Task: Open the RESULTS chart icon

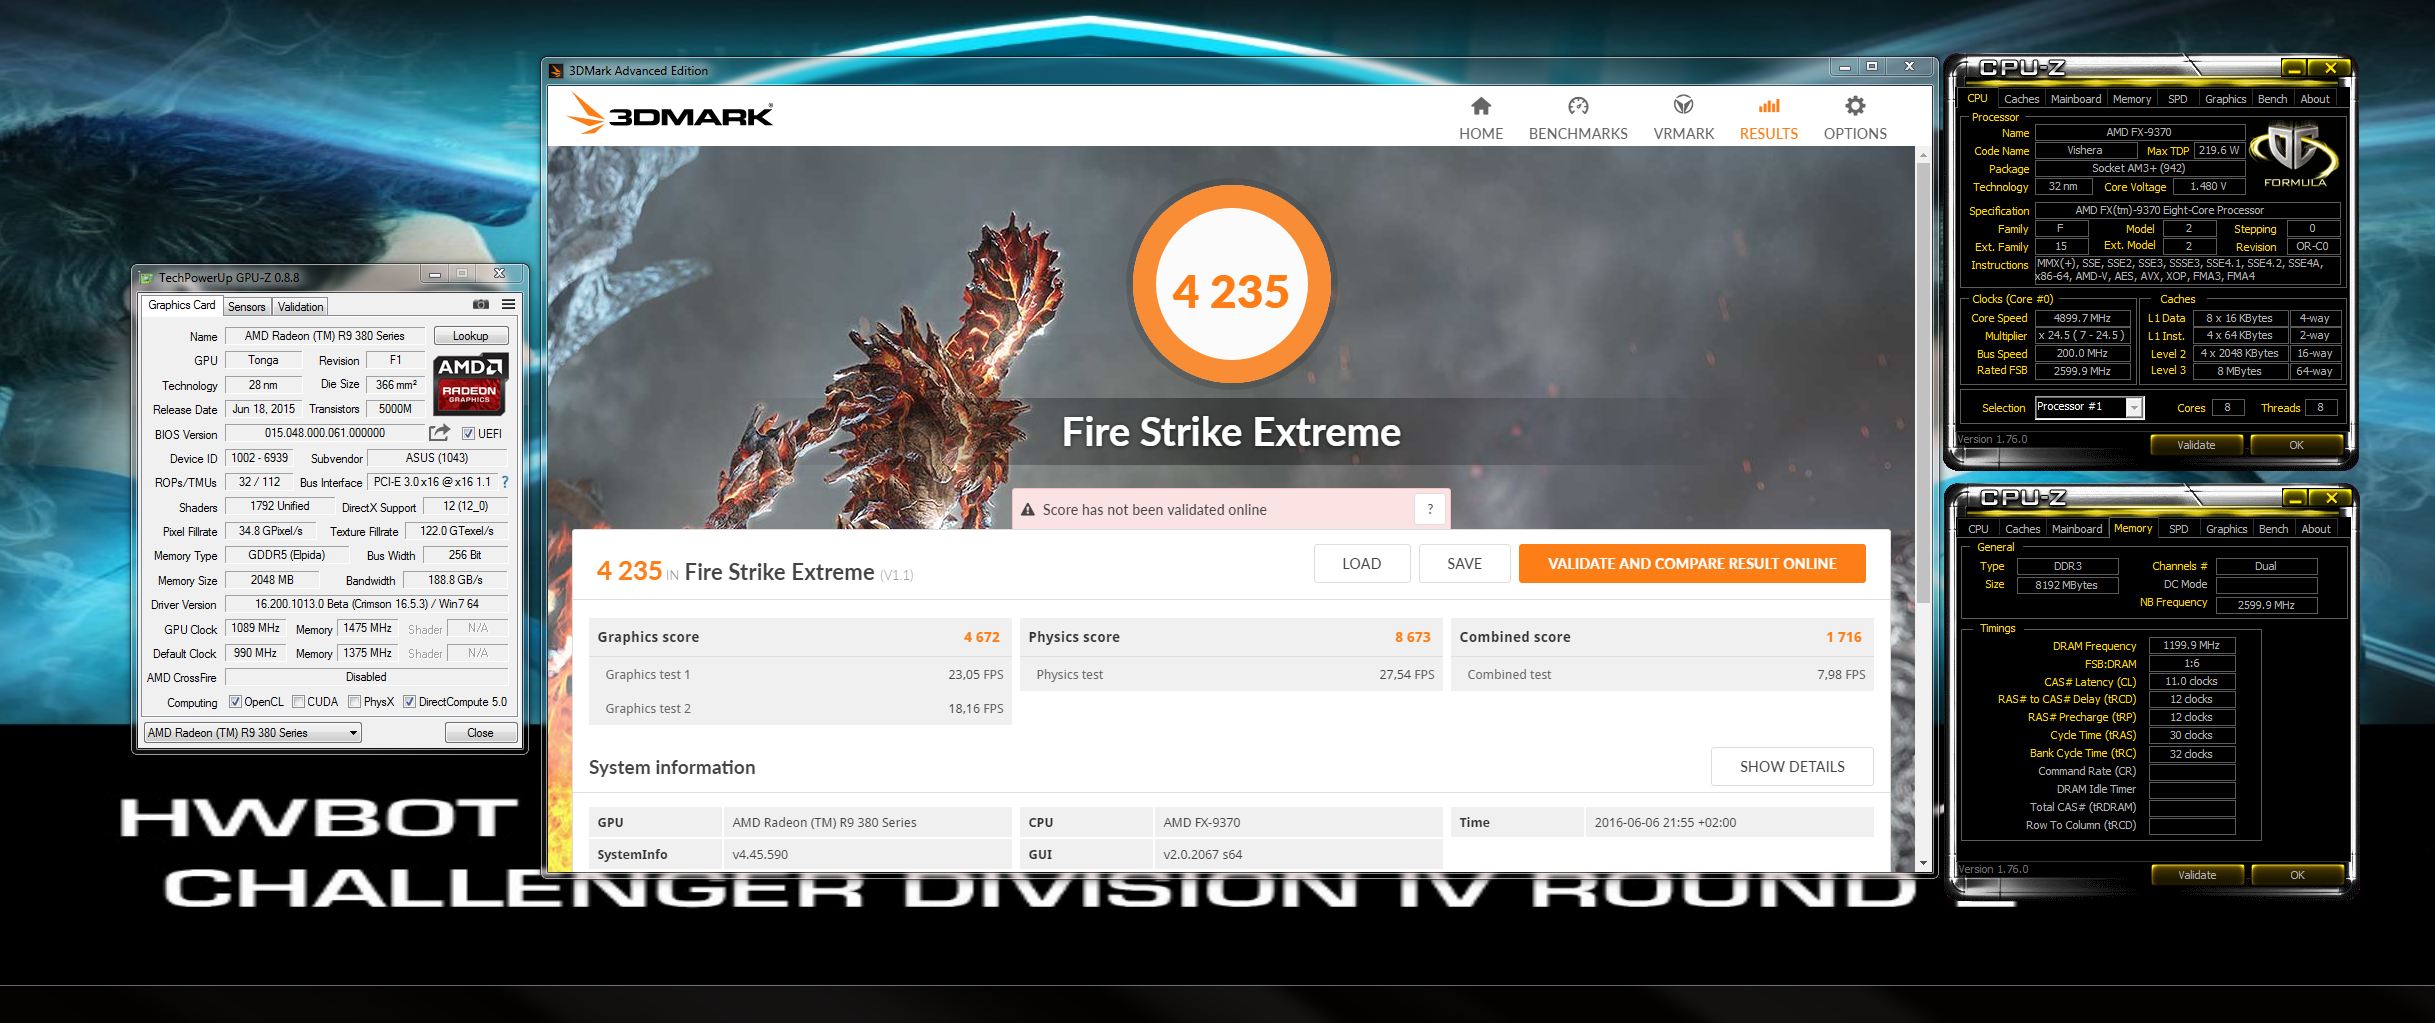Action: 1769,105
